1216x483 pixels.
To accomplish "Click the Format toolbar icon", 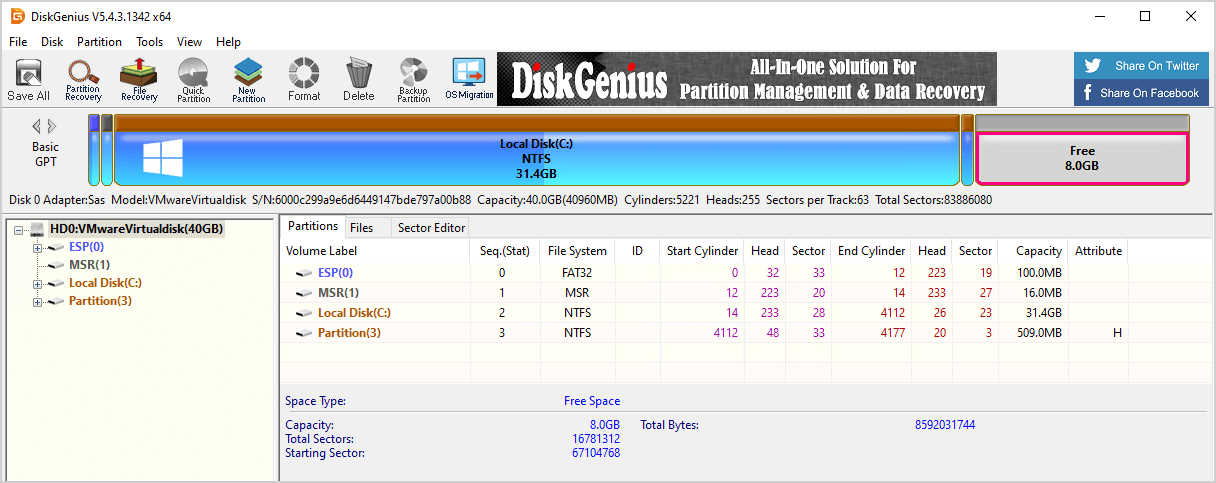I will click(x=304, y=80).
